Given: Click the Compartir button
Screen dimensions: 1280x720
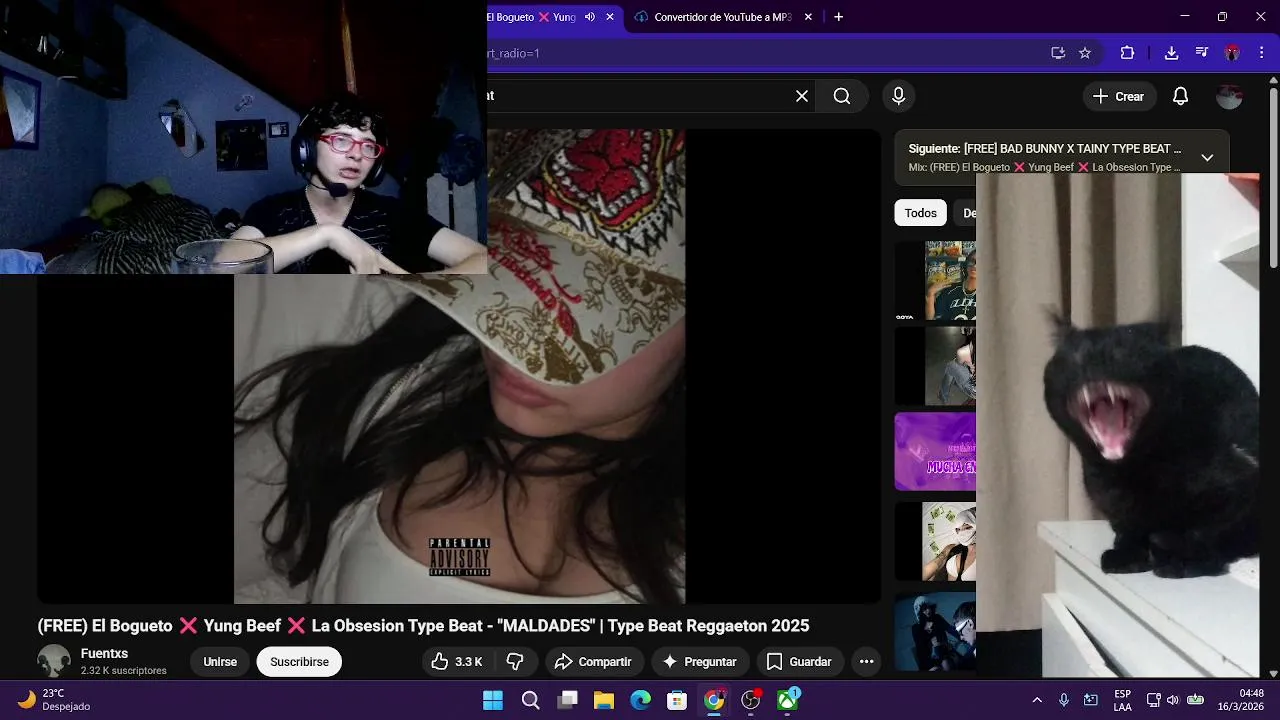Looking at the screenshot, I should (x=593, y=662).
